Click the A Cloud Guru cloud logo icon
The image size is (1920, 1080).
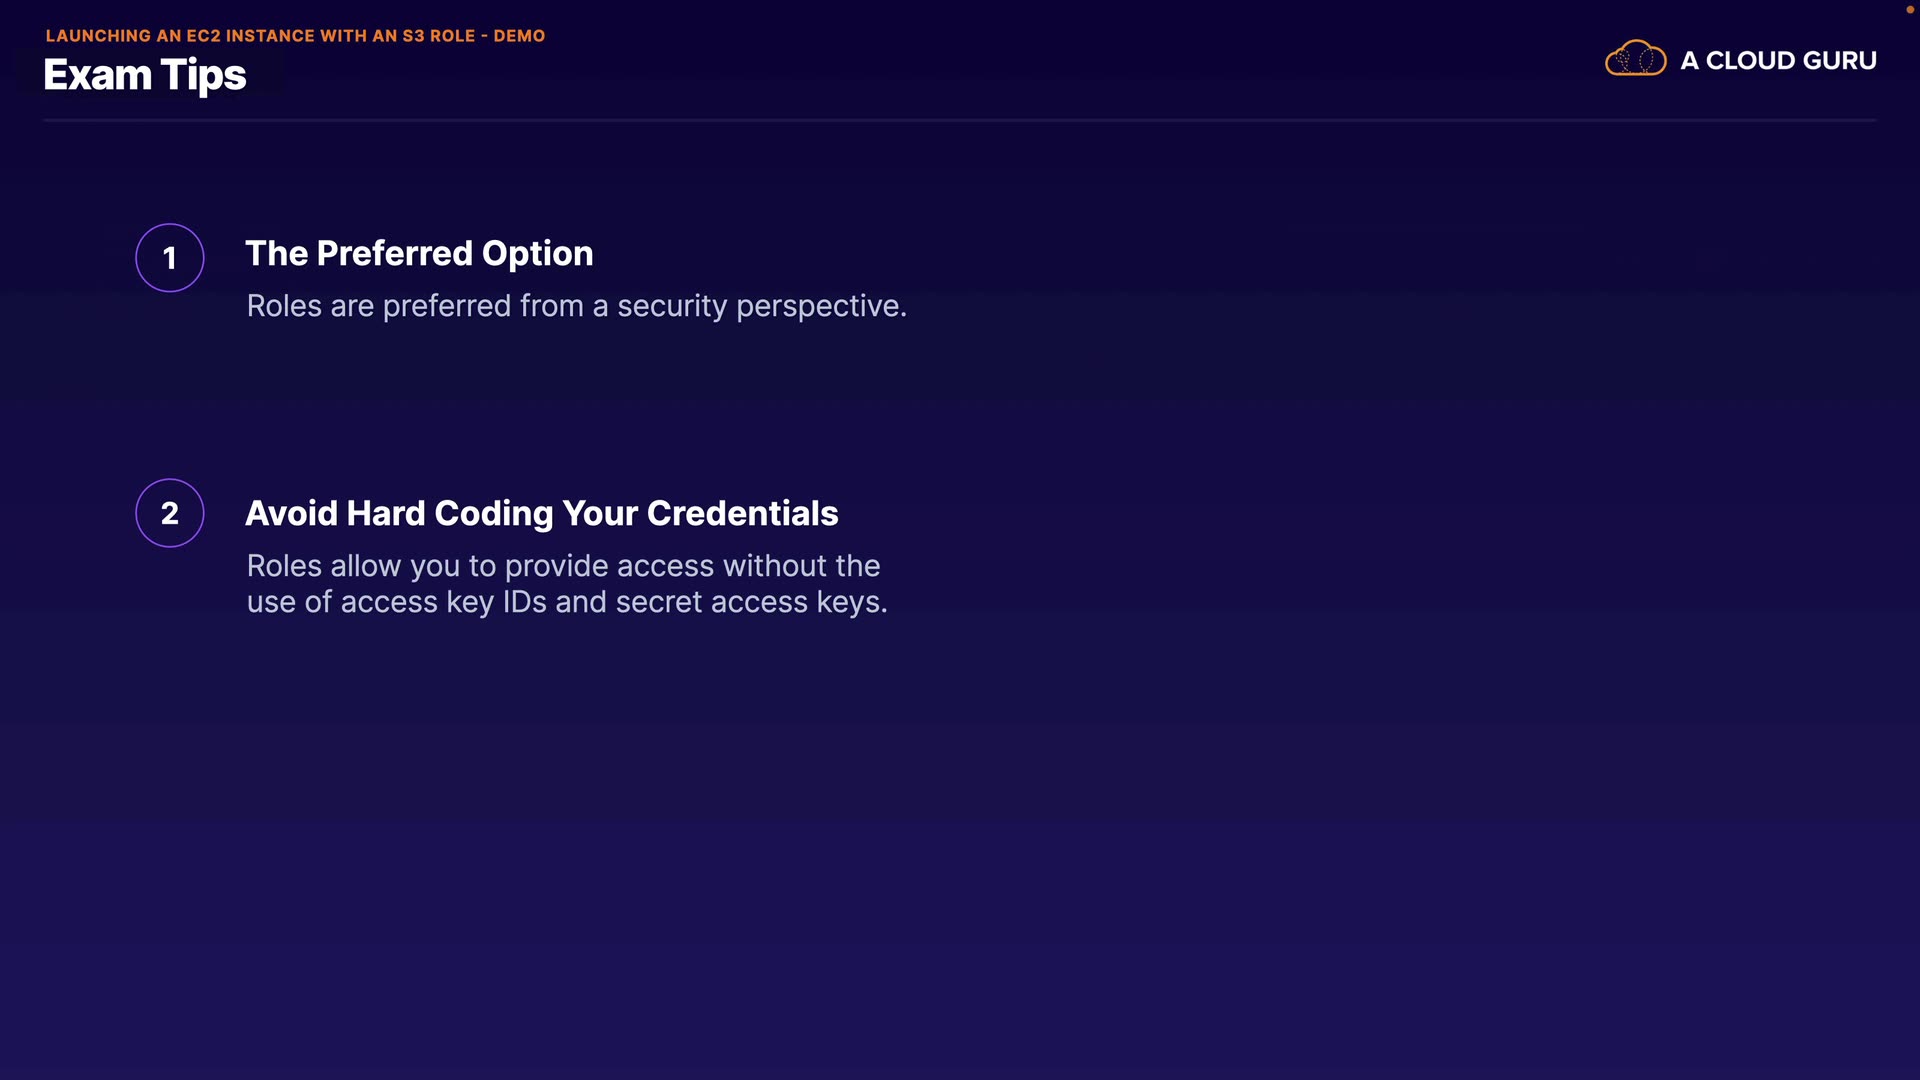(1635, 59)
